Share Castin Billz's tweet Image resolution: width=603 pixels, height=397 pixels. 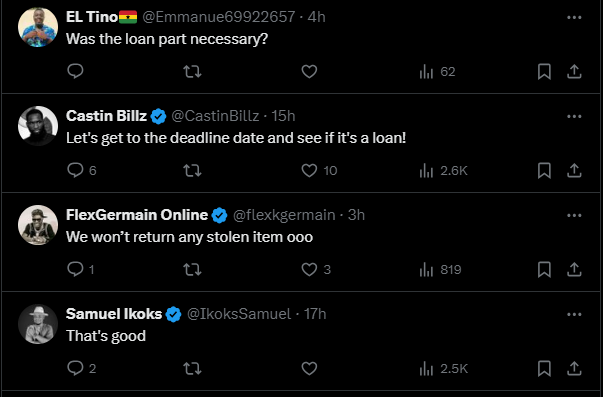[x=574, y=170]
